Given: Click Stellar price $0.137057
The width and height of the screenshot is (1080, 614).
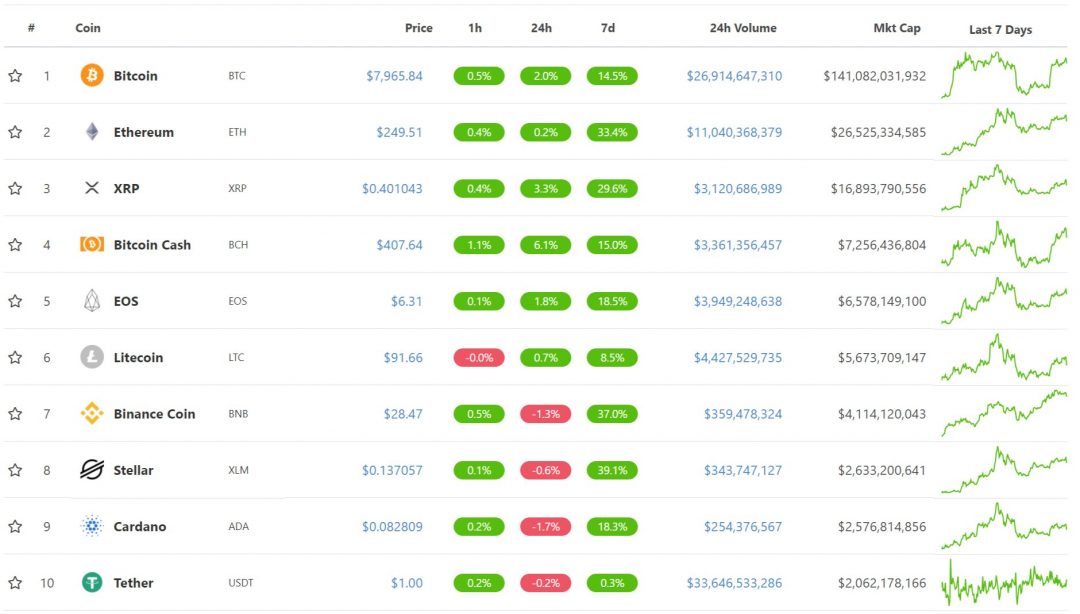Looking at the screenshot, I should (392, 470).
